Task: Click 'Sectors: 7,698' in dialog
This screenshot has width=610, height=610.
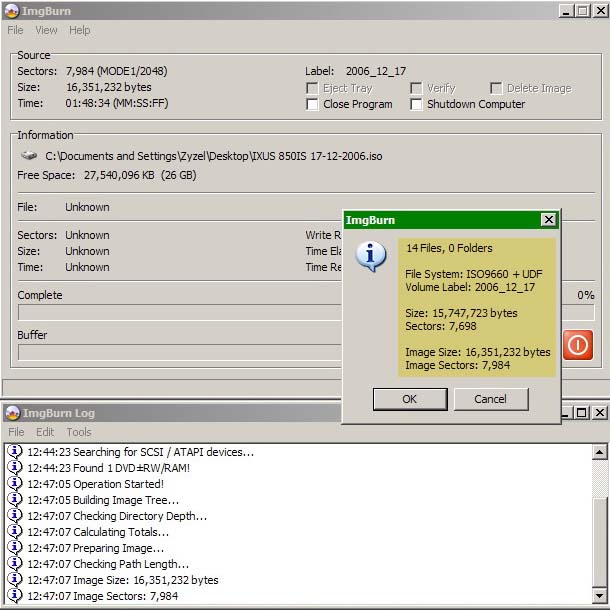Action: coord(440,326)
